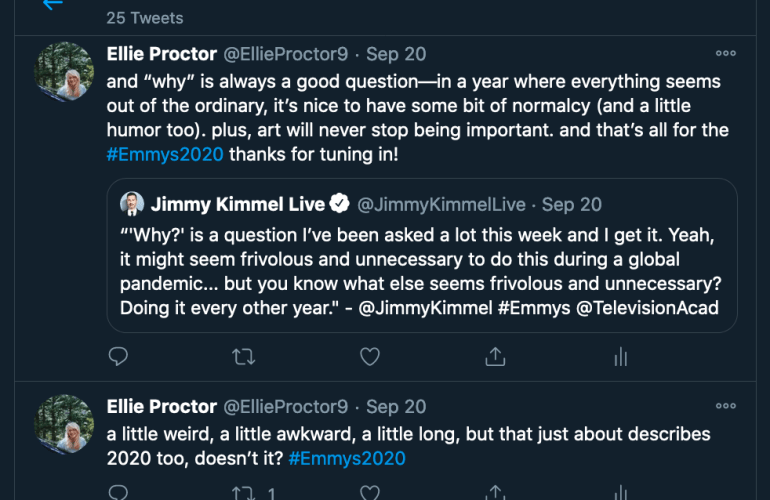Click the back arrow icon
The width and height of the screenshot is (770, 500).
pos(53,5)
